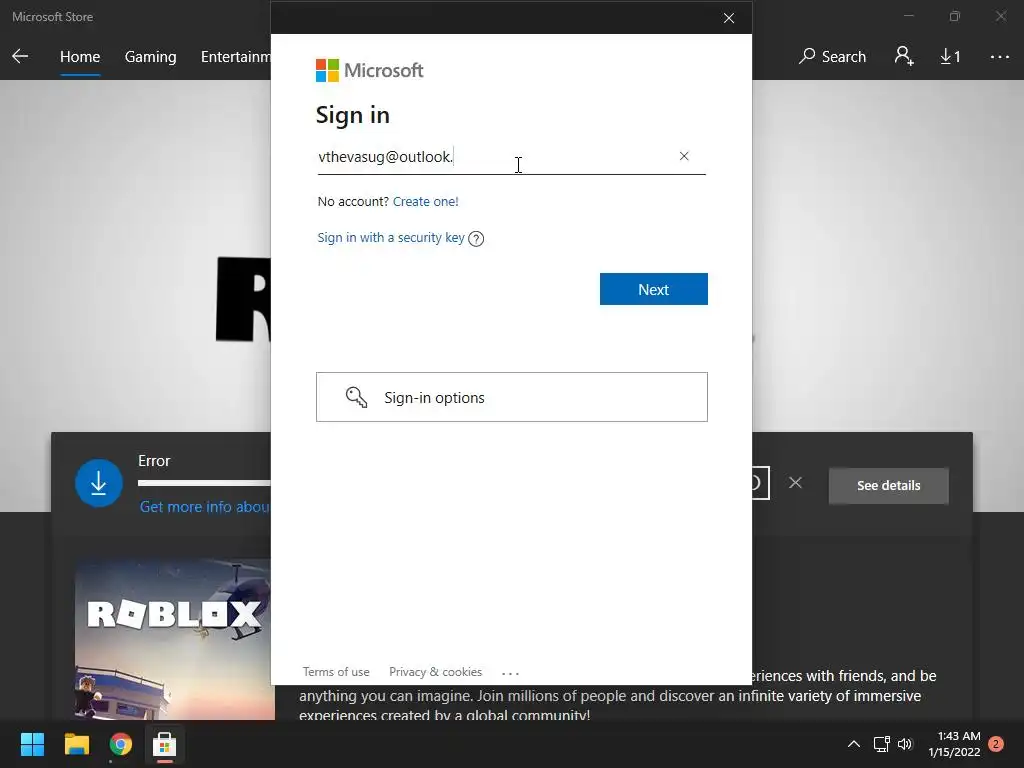Open the Windows Start menu
Image resolution: width=1024 pixels, height=768 pixels.
32,744
